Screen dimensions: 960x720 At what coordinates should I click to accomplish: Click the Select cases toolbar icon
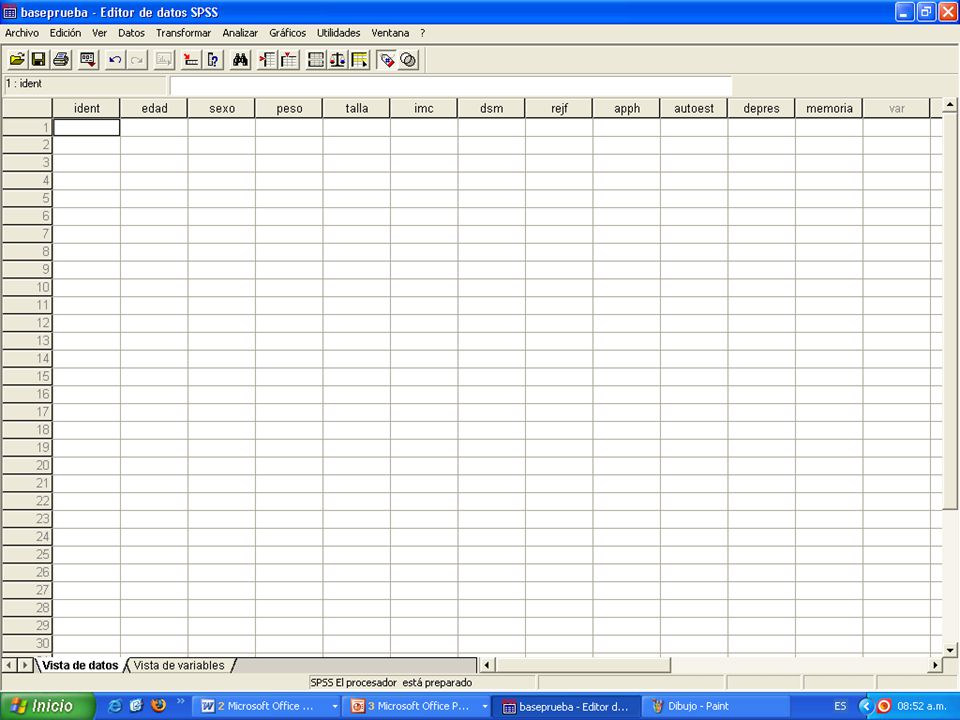pyautogui.click(x=359, y=60)
